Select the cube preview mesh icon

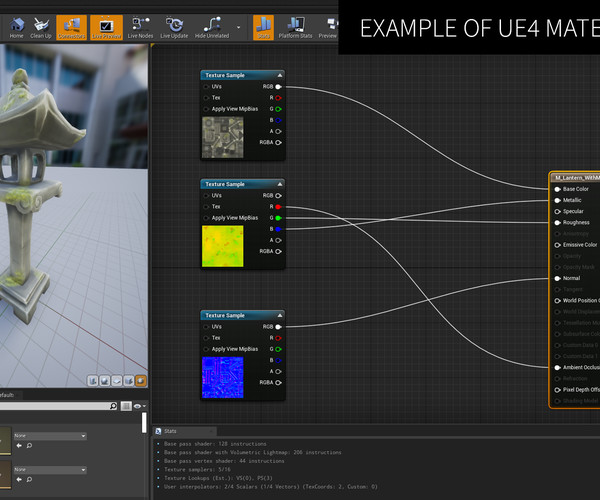pos(129,380)
